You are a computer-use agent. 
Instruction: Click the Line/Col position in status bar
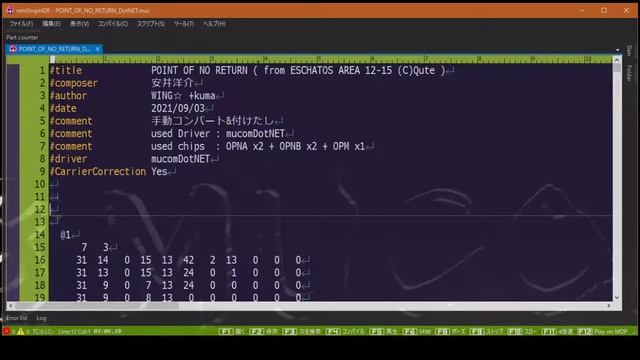tap(74, 331)
